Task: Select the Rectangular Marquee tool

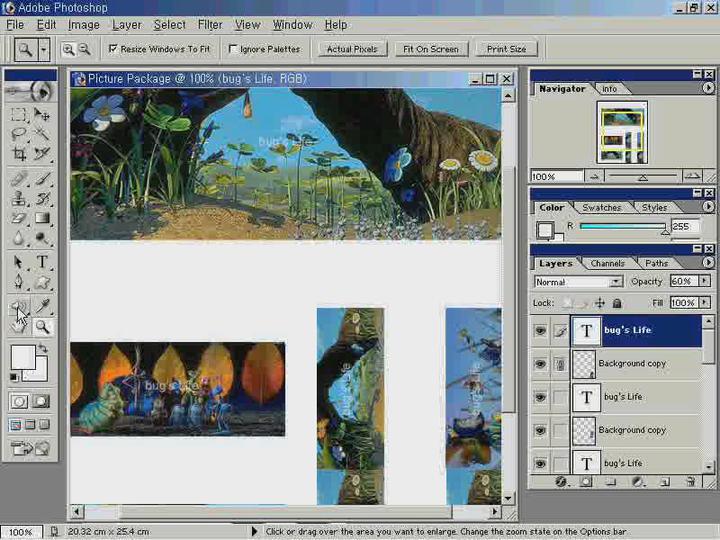Action: 19,114
